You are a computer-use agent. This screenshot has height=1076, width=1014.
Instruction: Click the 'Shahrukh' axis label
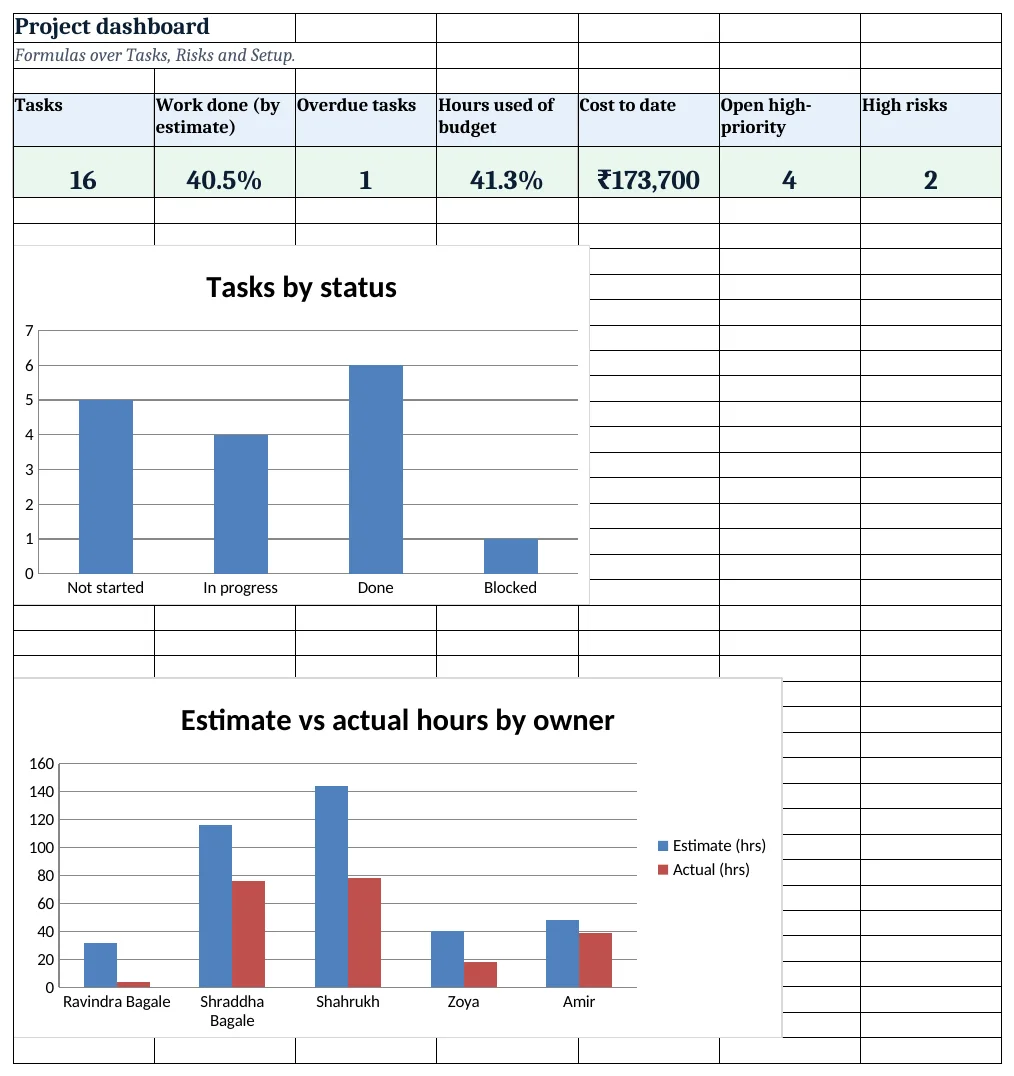348,1002
